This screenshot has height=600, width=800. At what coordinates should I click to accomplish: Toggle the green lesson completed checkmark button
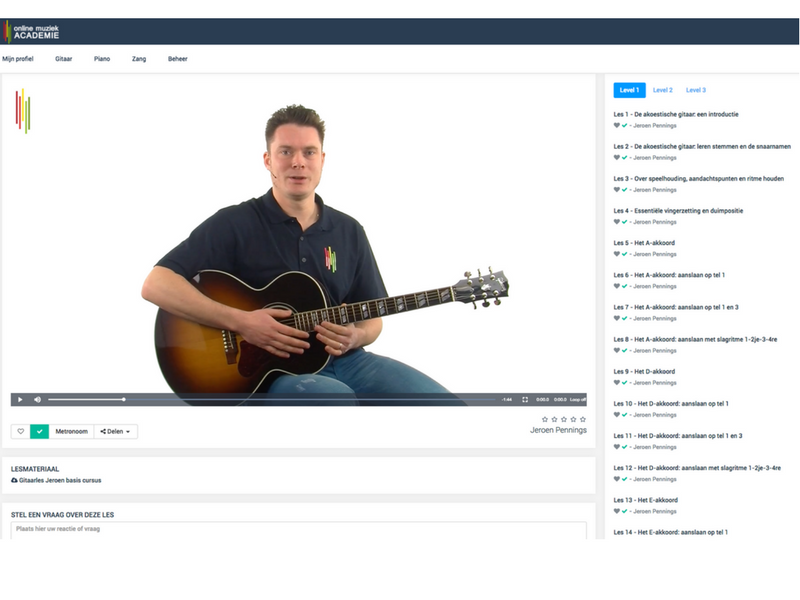point(40,432)
